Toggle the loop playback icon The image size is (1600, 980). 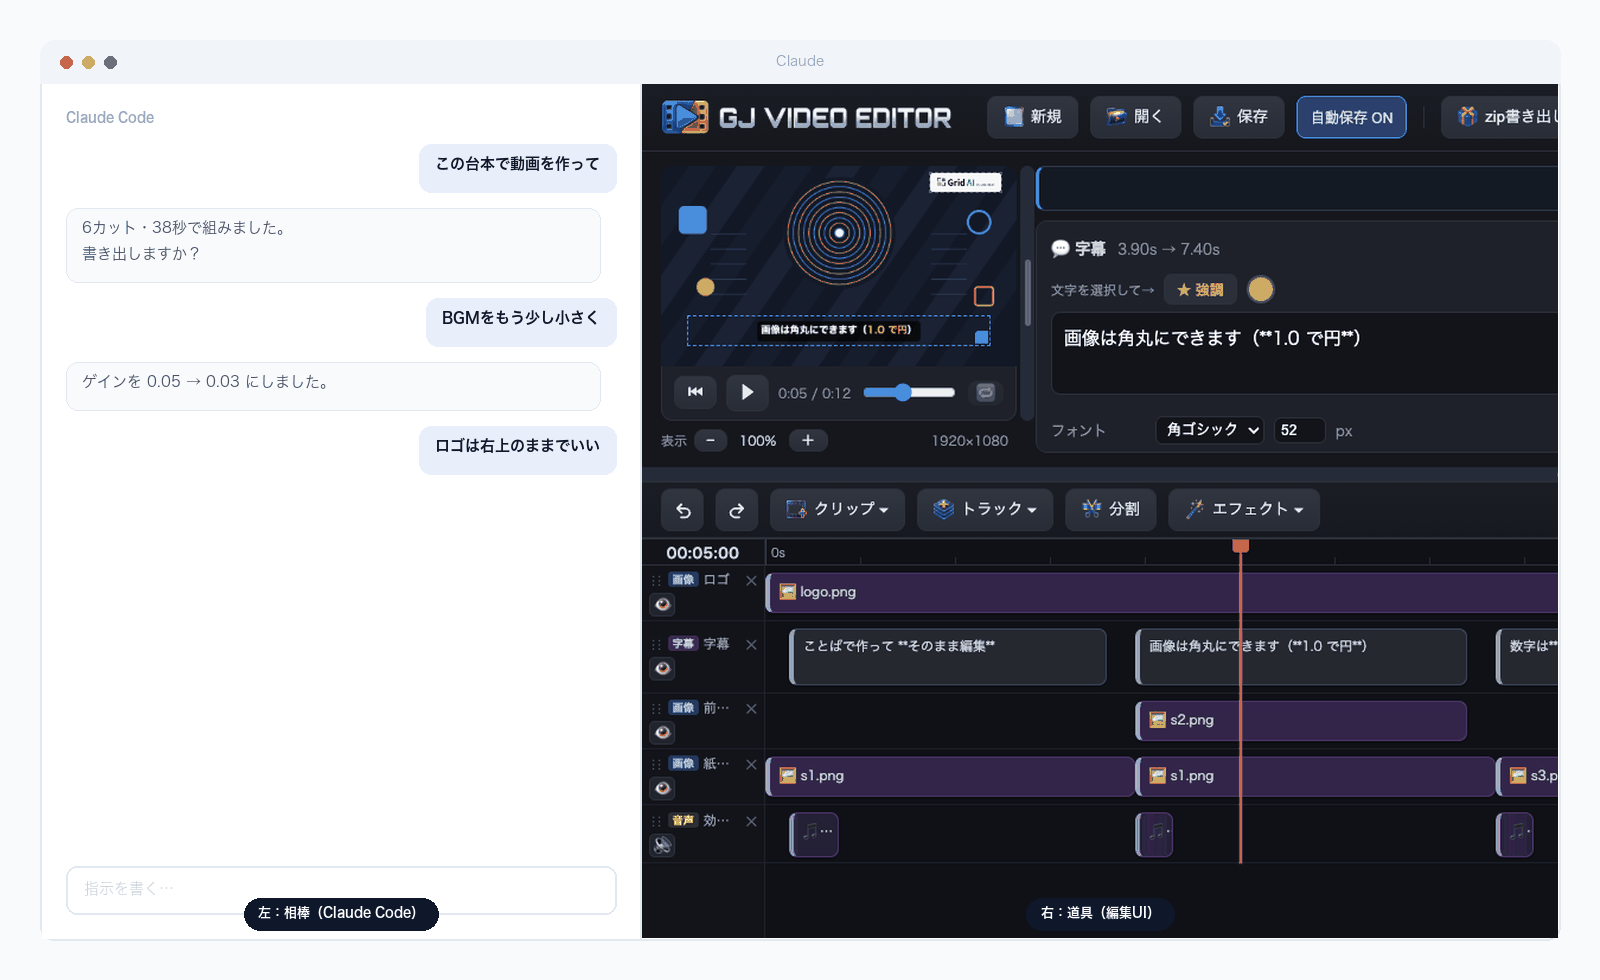coord(985,392)
